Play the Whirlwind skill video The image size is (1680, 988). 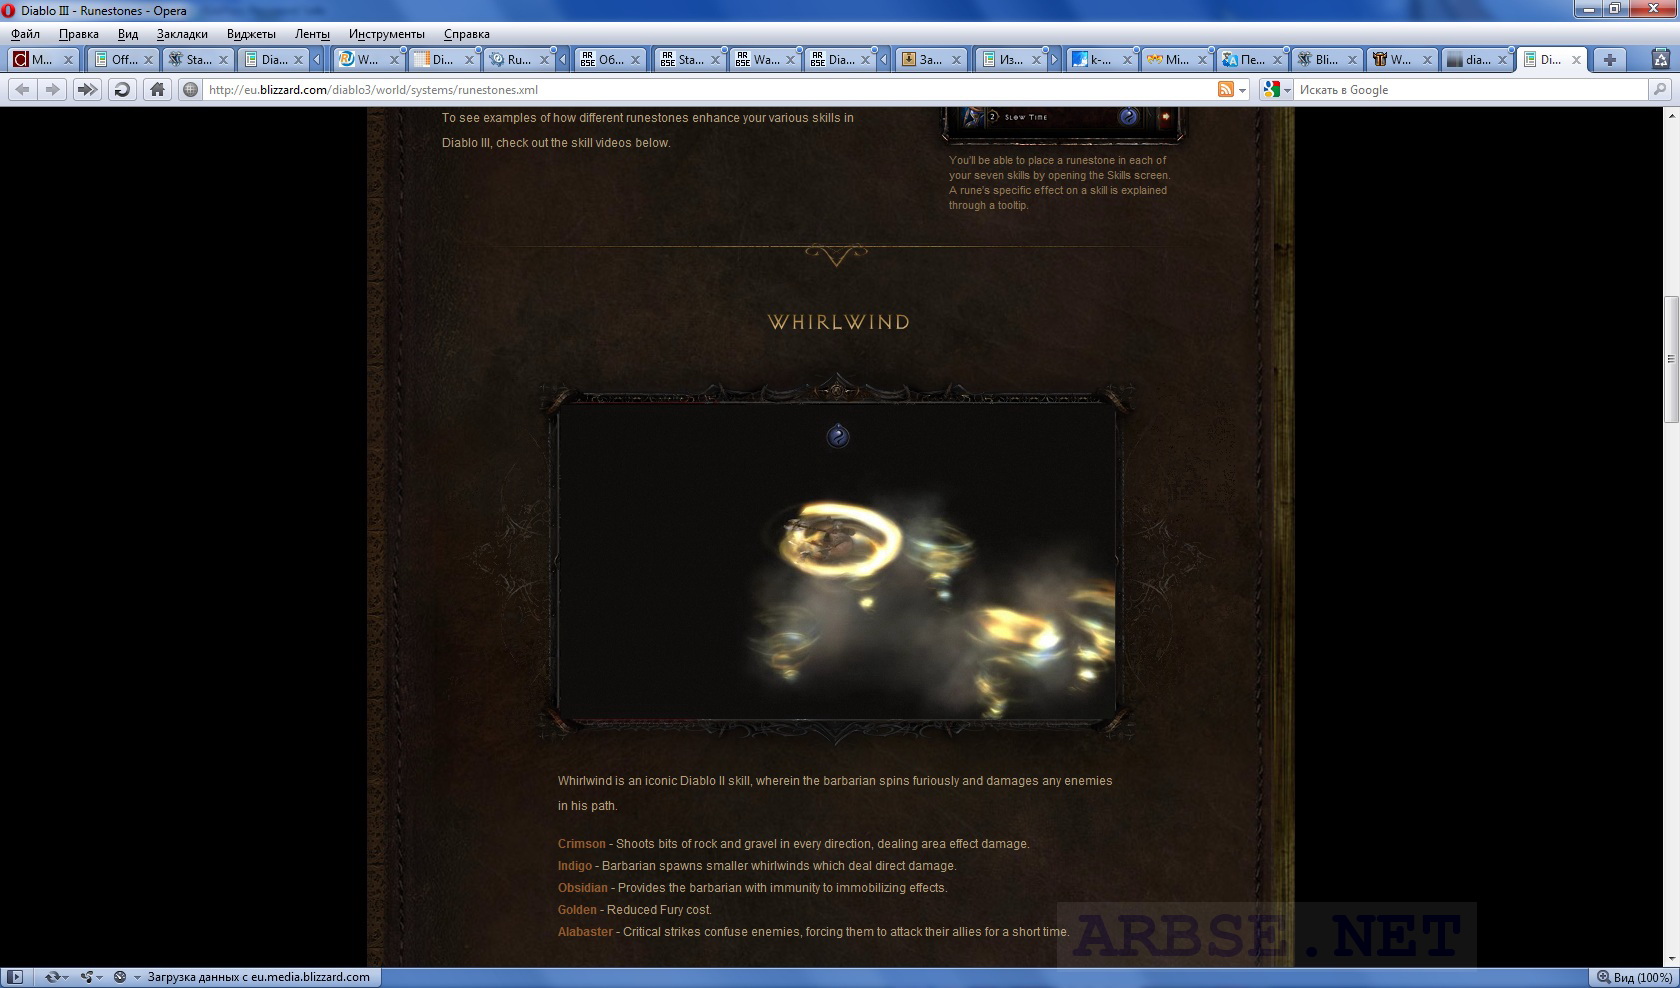(837, 560)
